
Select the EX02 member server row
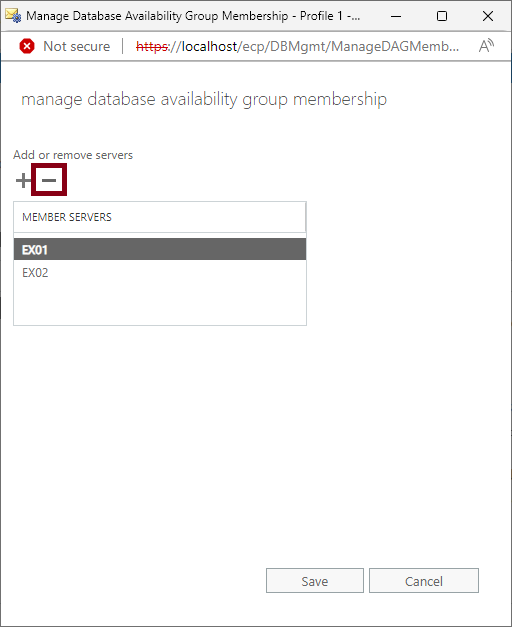pyautogui.click(x=160, y=273)
